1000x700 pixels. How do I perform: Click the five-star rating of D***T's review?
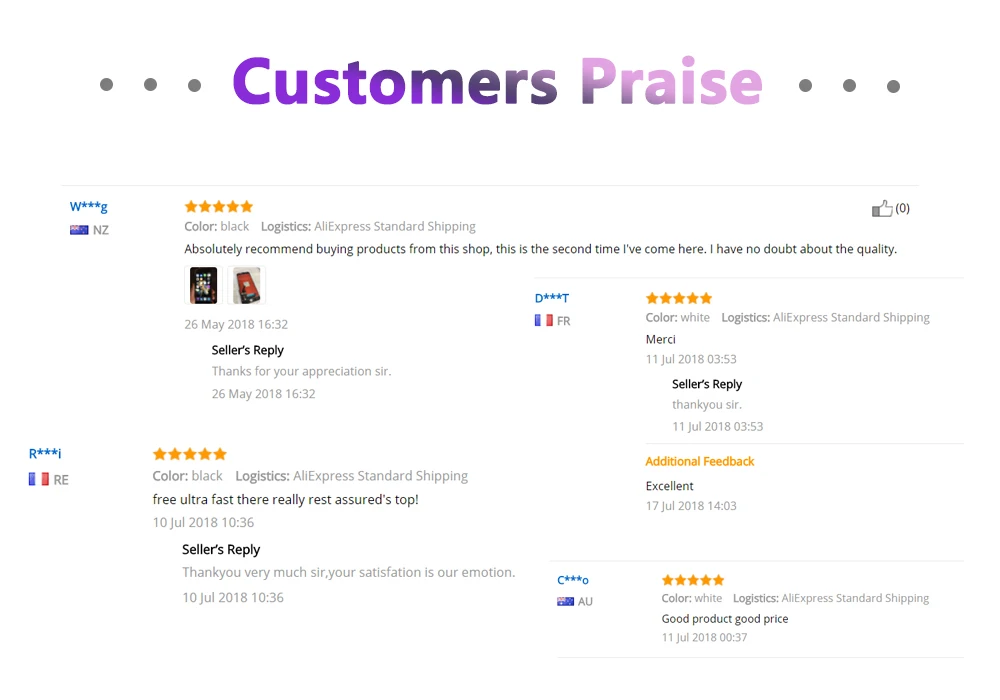tap(679, 298)
